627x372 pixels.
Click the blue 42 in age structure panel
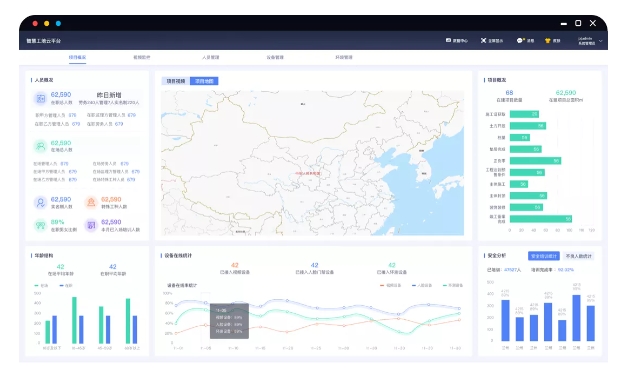(113, 266)
